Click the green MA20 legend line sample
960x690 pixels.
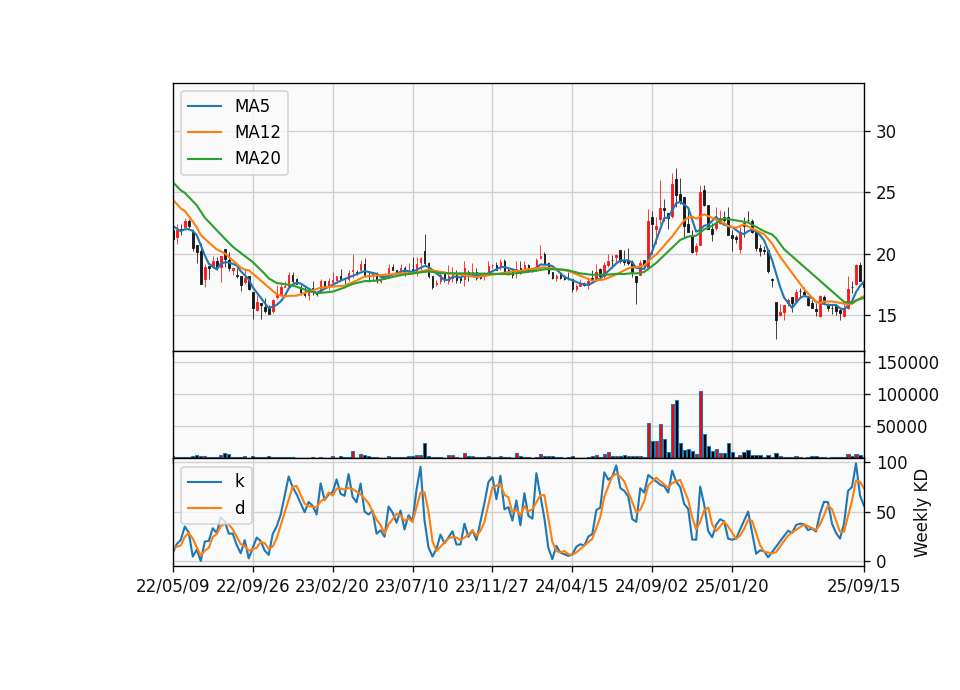click(204, 158)
